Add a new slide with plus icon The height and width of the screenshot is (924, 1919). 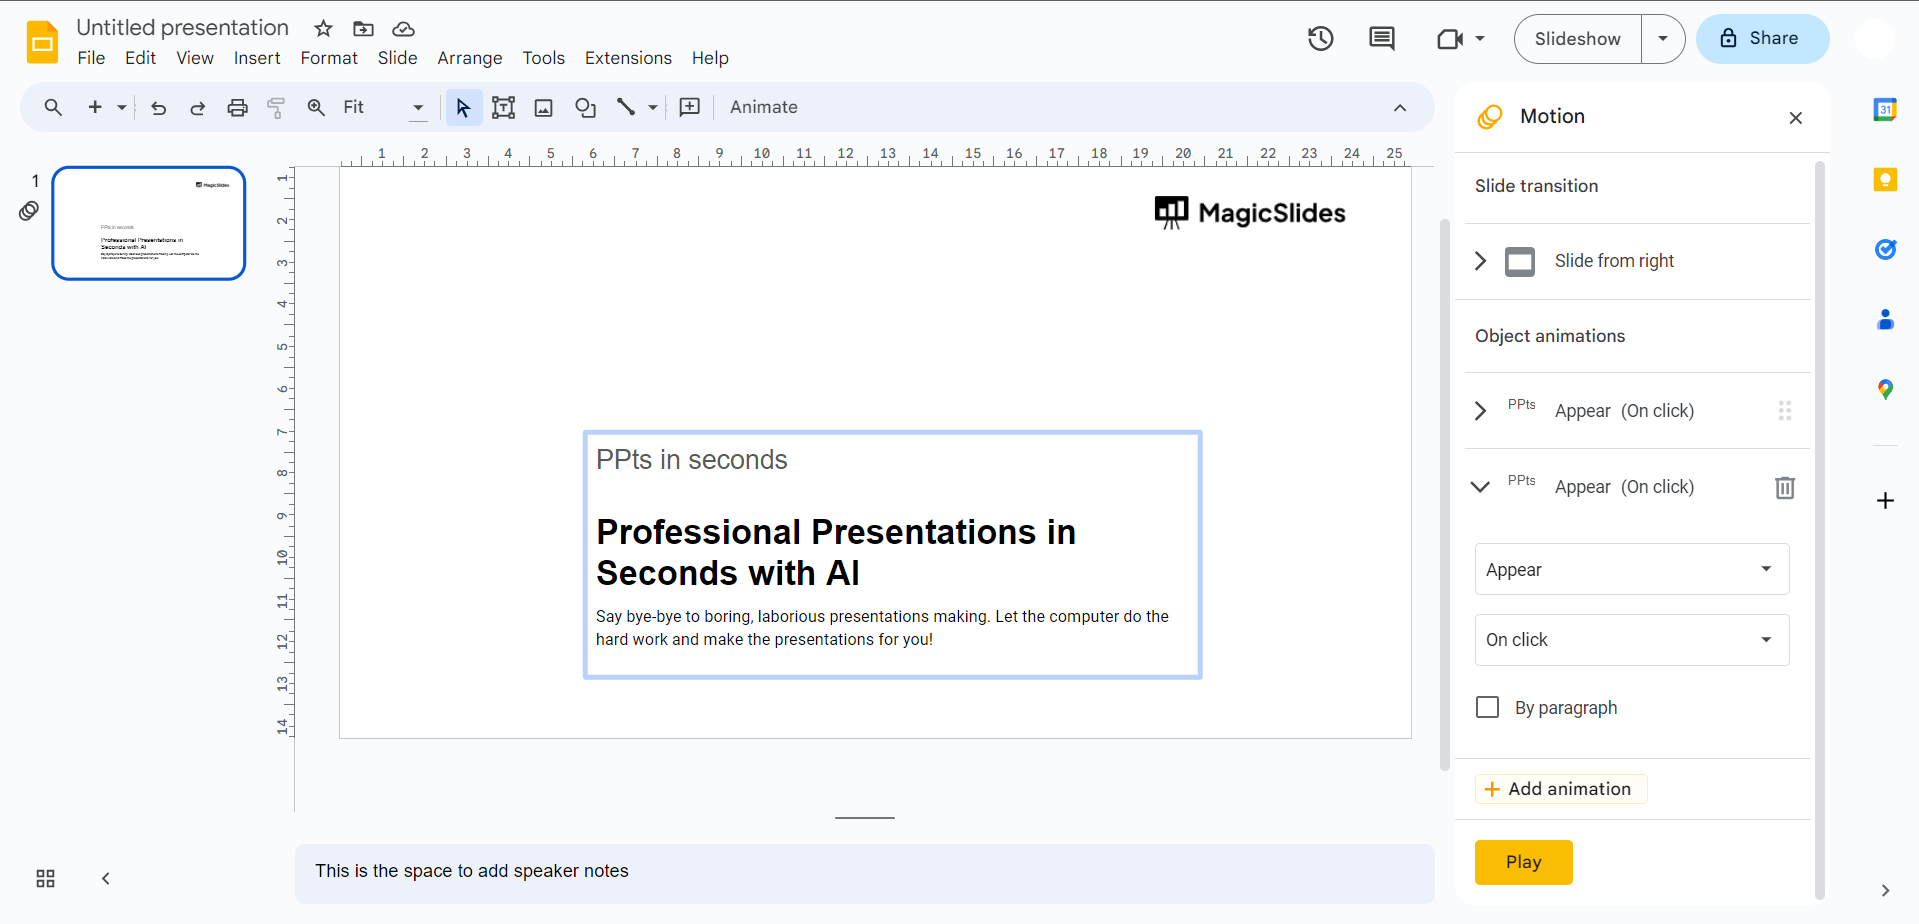tap(95, 107)
